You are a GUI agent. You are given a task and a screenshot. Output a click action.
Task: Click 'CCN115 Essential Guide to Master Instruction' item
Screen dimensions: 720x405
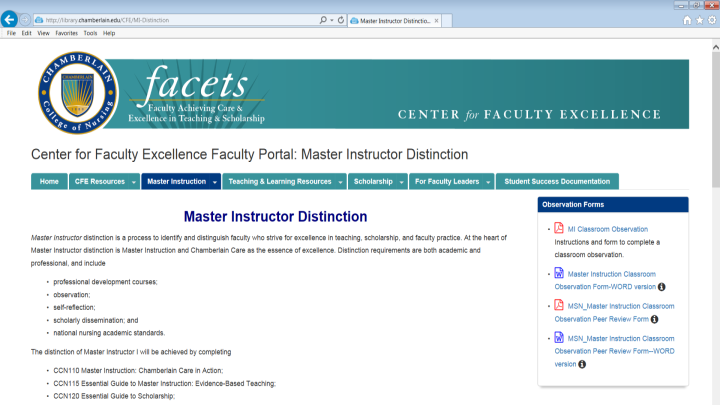[x=164, y=383]
